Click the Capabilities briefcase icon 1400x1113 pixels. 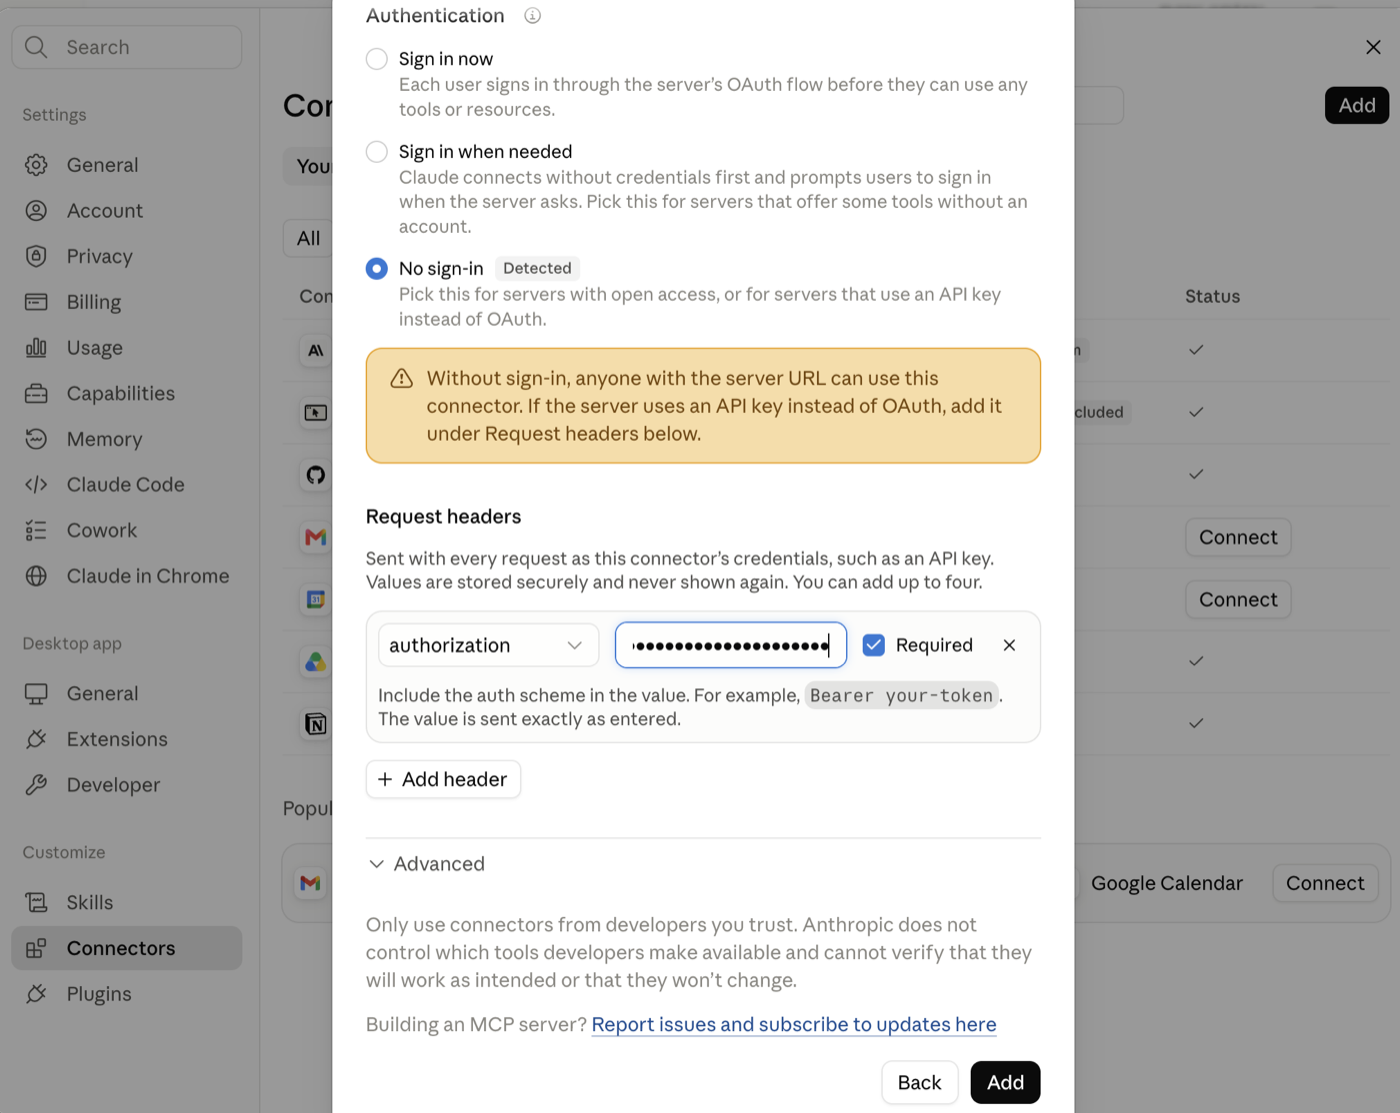36,393
